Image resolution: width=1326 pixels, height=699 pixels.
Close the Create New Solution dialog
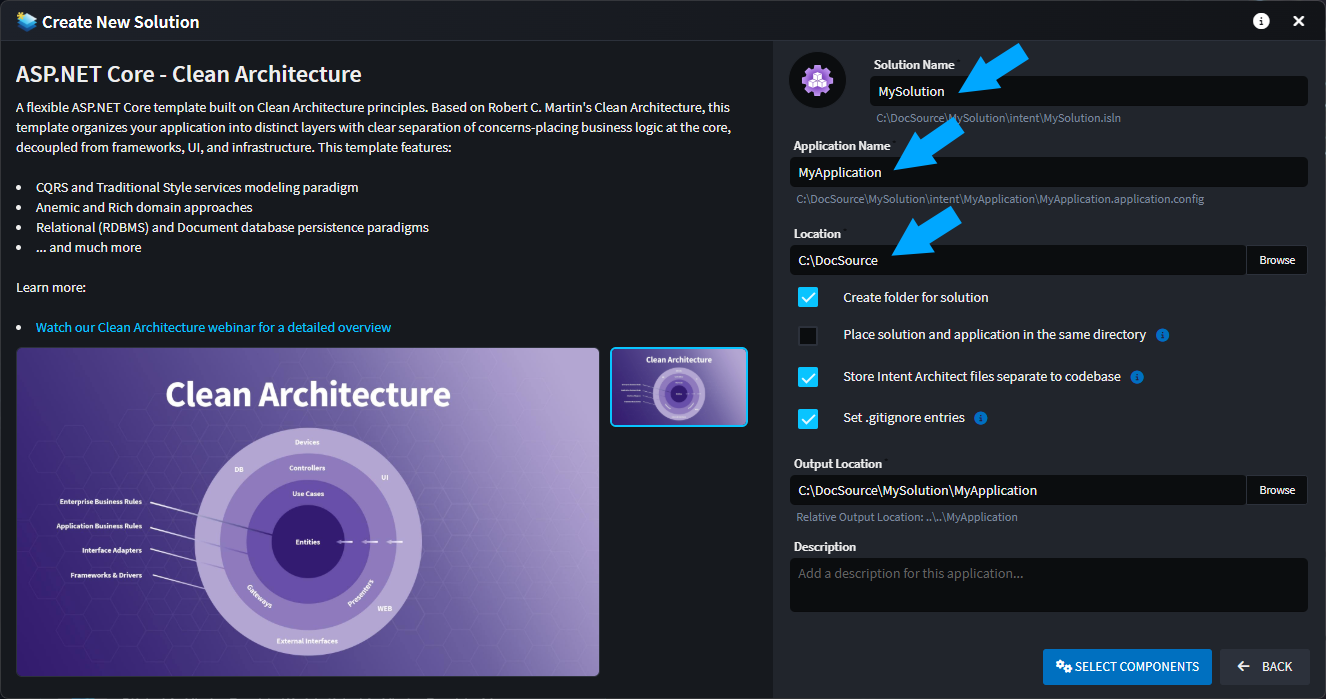(1299, 21)
